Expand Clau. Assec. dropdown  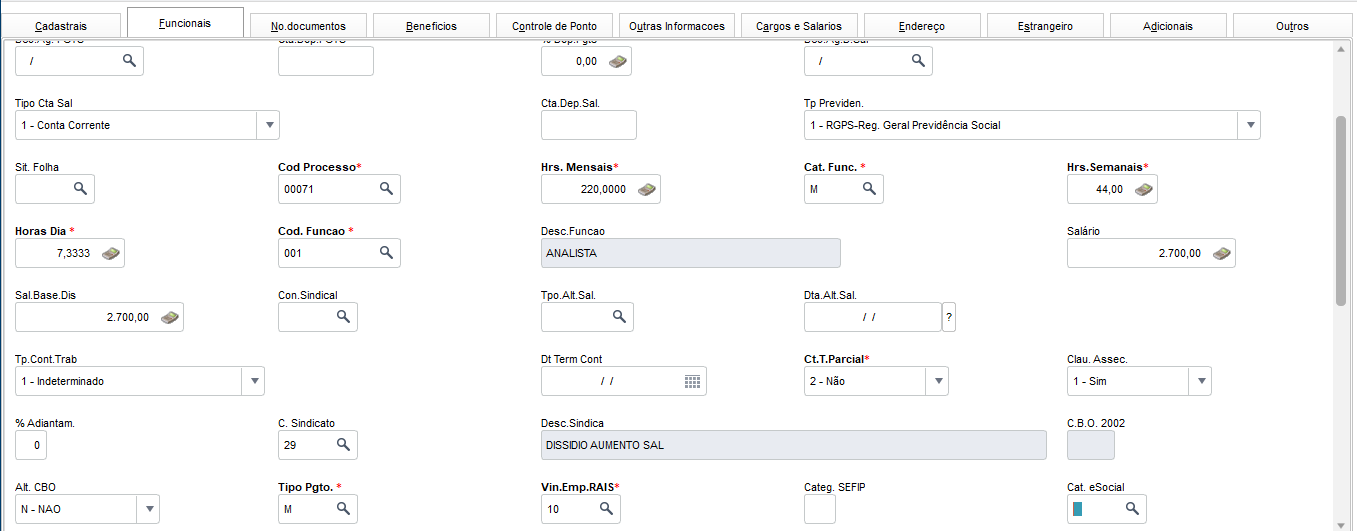(1200, 381)
